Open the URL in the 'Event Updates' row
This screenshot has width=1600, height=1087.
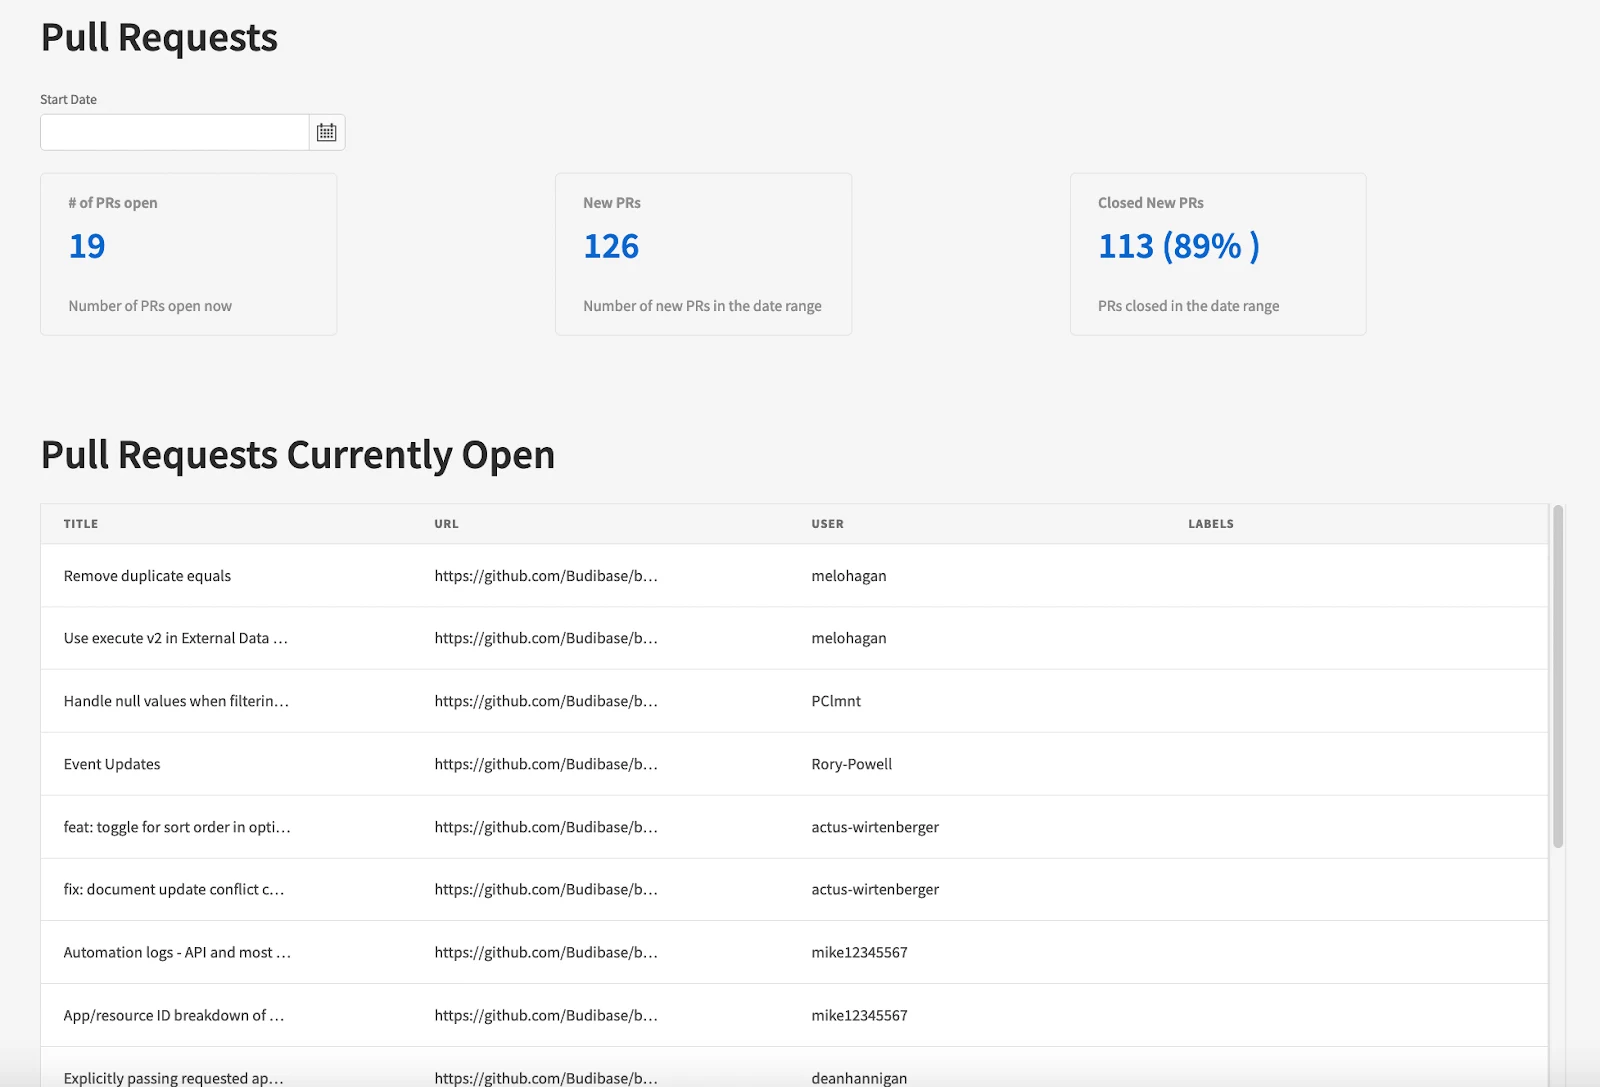pos(546,764)
